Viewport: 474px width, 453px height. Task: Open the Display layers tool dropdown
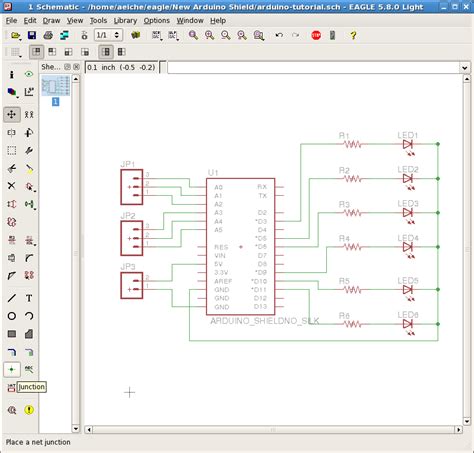(x=12, y=92)
